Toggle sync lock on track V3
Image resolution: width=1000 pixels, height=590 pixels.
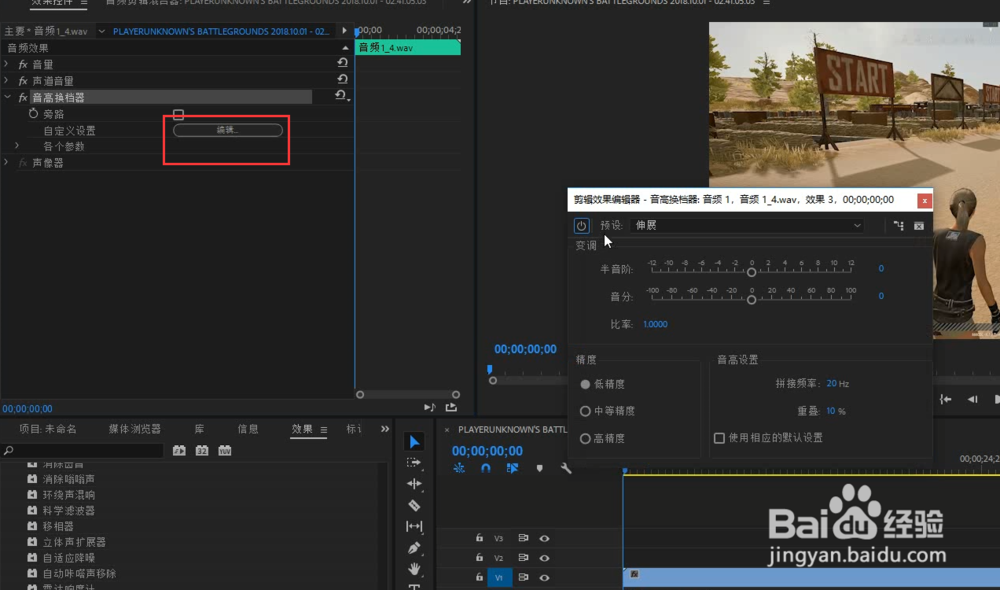(523, 538)
